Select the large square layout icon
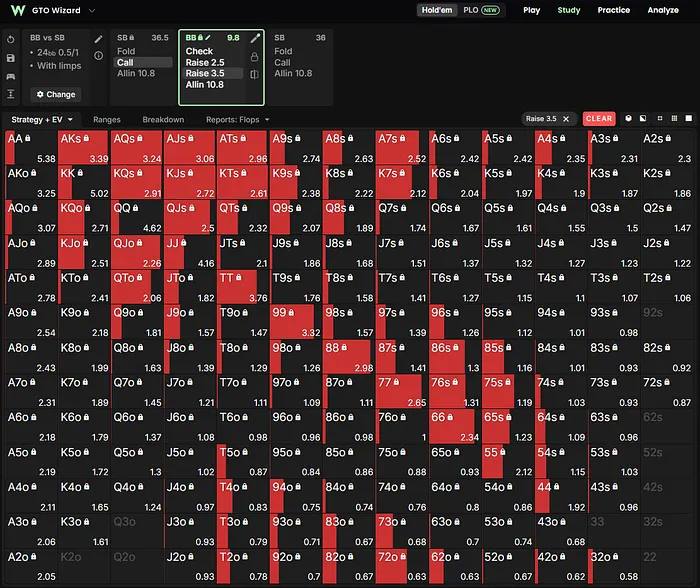The width and height of the screenshot is (700, 588). [x=689, y=118]
